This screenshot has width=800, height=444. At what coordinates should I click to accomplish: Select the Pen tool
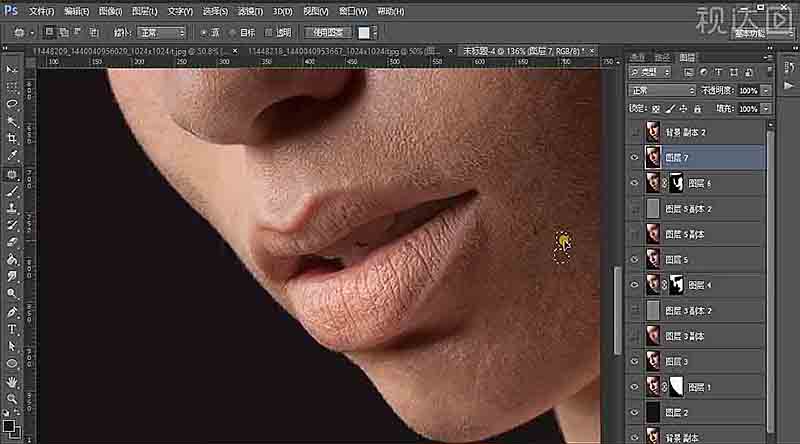pyautogui.click(x=12, y=312)
